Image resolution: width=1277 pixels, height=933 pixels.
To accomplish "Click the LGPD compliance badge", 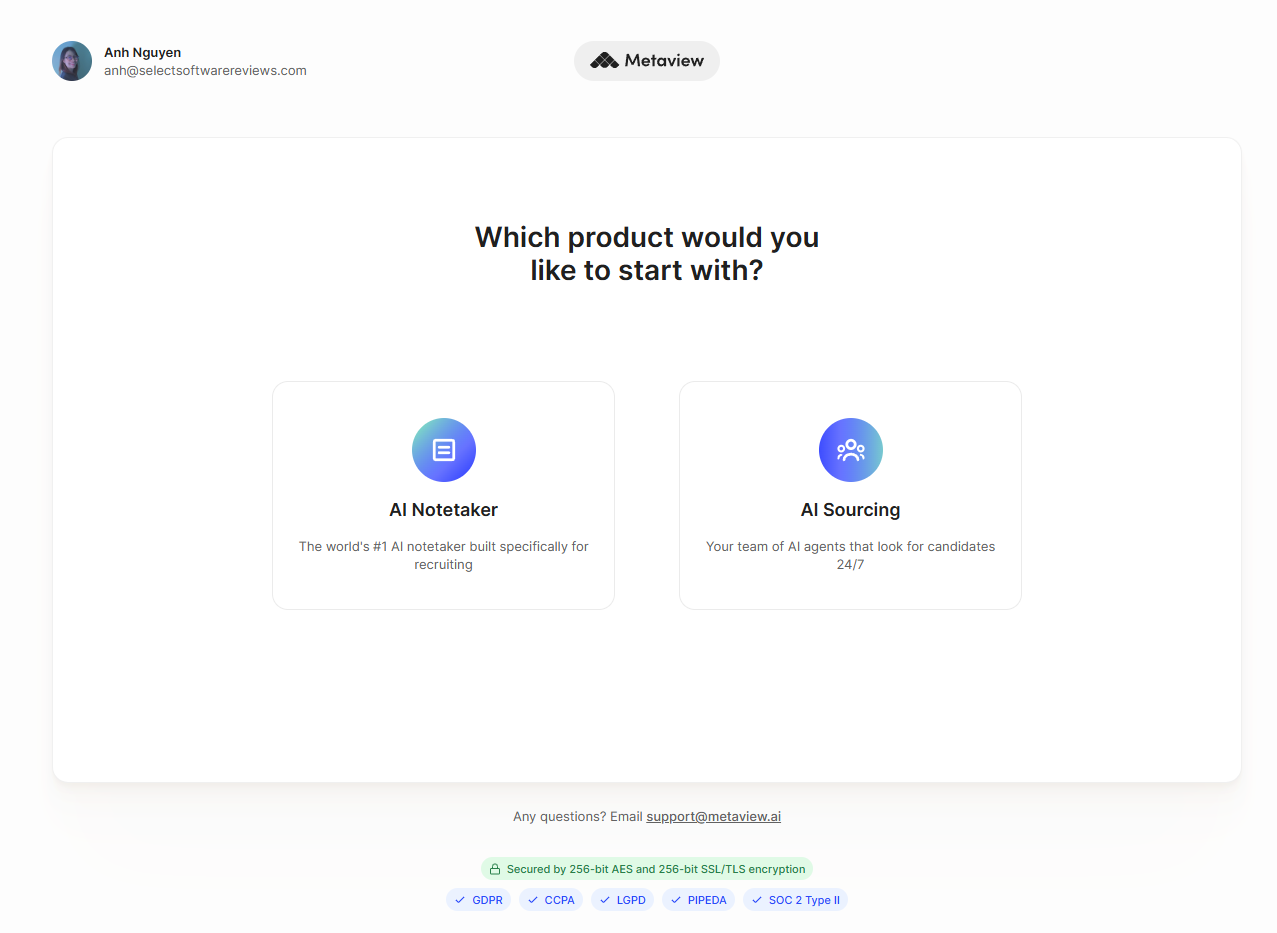I will (x=622, y=900).
